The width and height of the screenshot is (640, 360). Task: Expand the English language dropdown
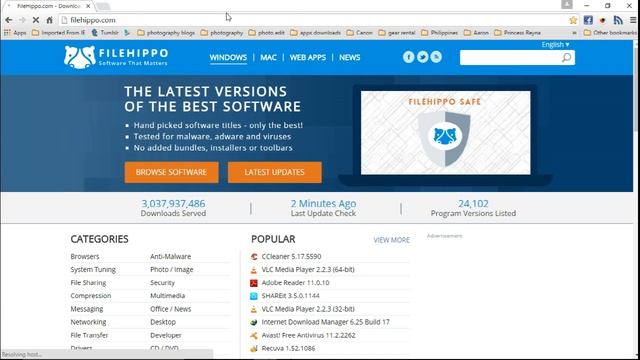tap(556, 44)
